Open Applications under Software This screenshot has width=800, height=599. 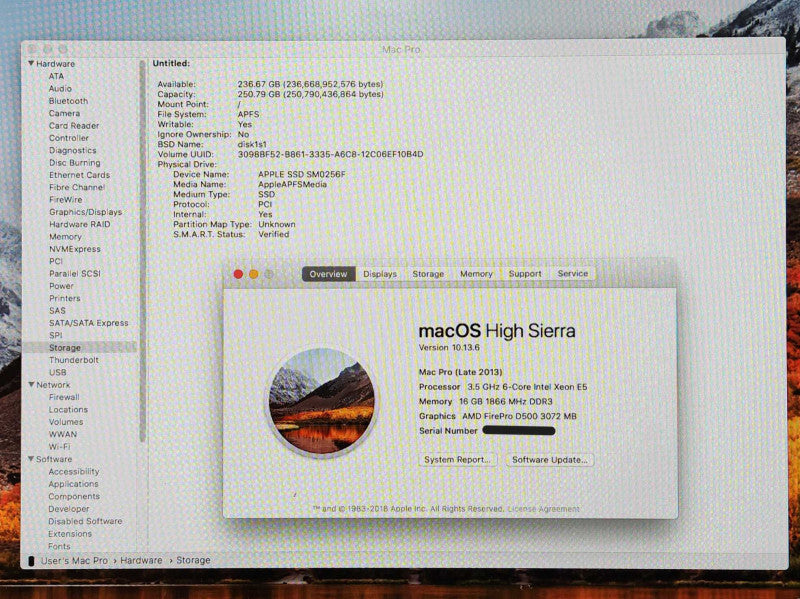[x=73, y=484]
